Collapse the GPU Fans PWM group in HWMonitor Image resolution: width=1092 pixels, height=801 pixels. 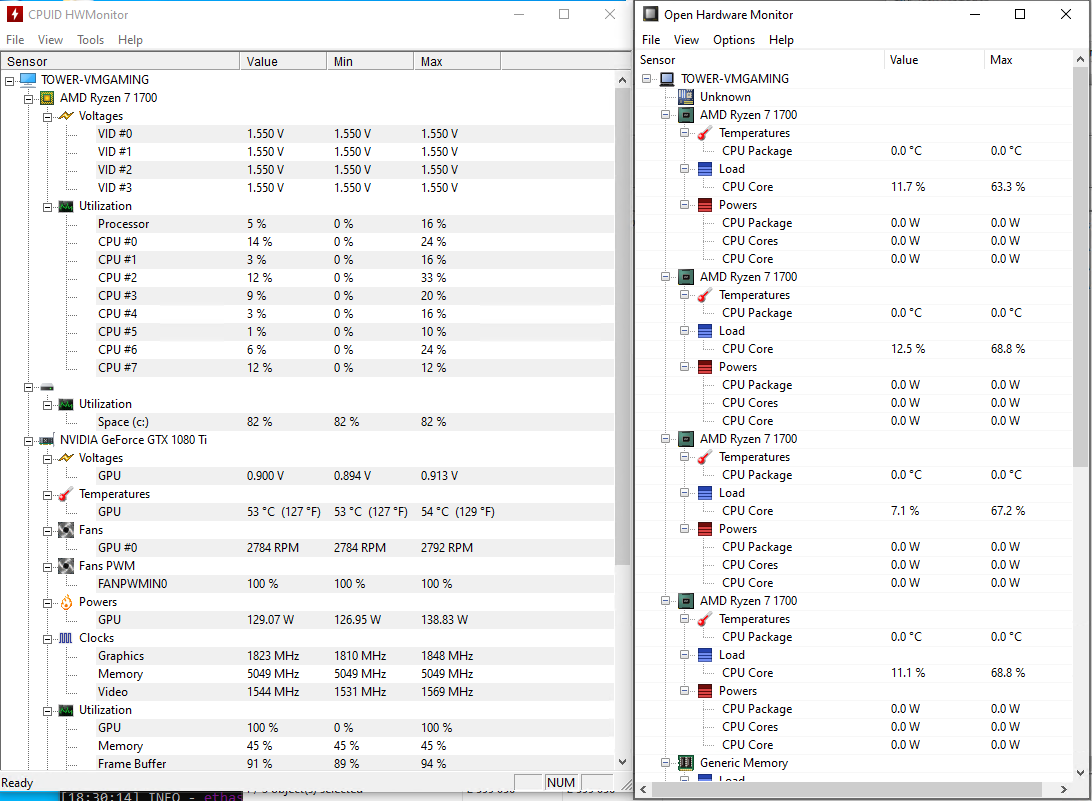pyautogui.click(x=47, y=567)
